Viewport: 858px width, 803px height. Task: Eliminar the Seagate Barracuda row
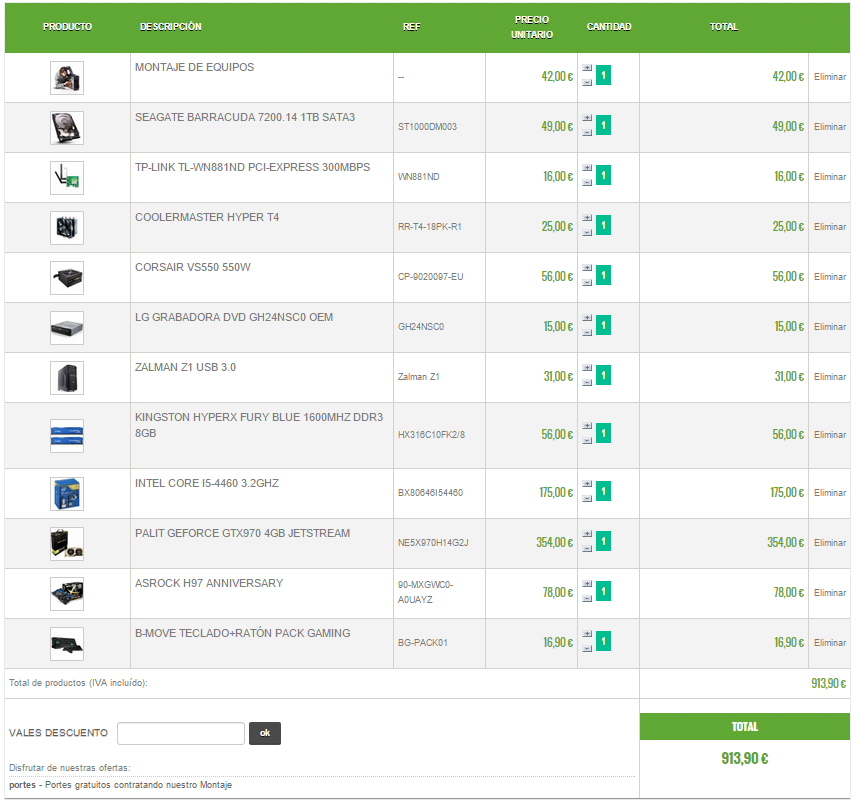click(830, 126)
